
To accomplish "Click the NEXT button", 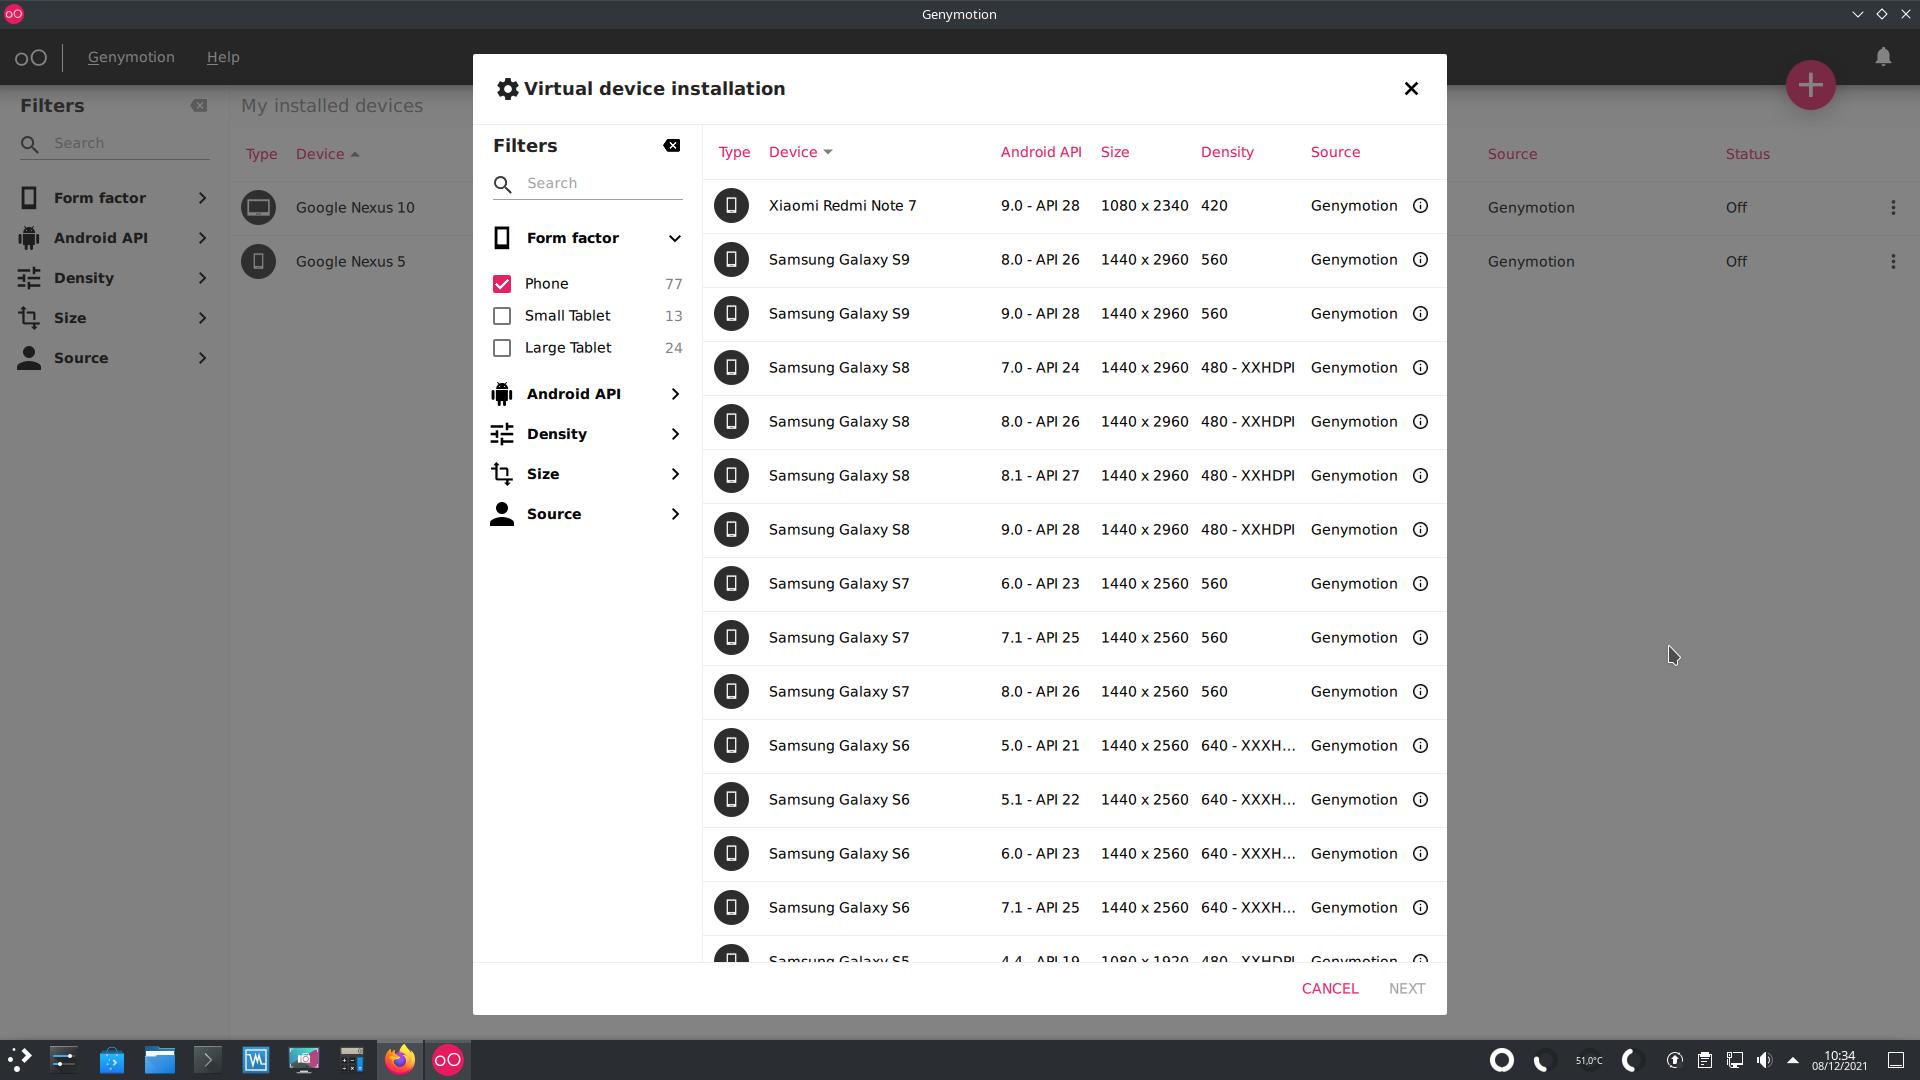I will 1406,989.
